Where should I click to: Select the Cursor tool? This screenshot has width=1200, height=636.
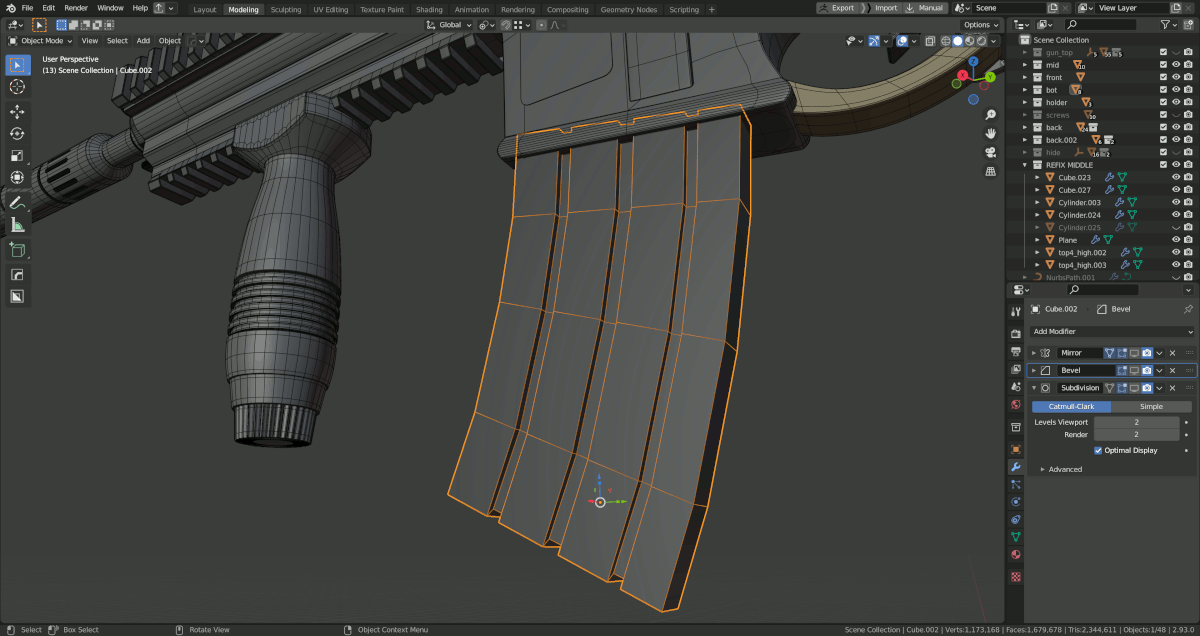click(17, 87)
